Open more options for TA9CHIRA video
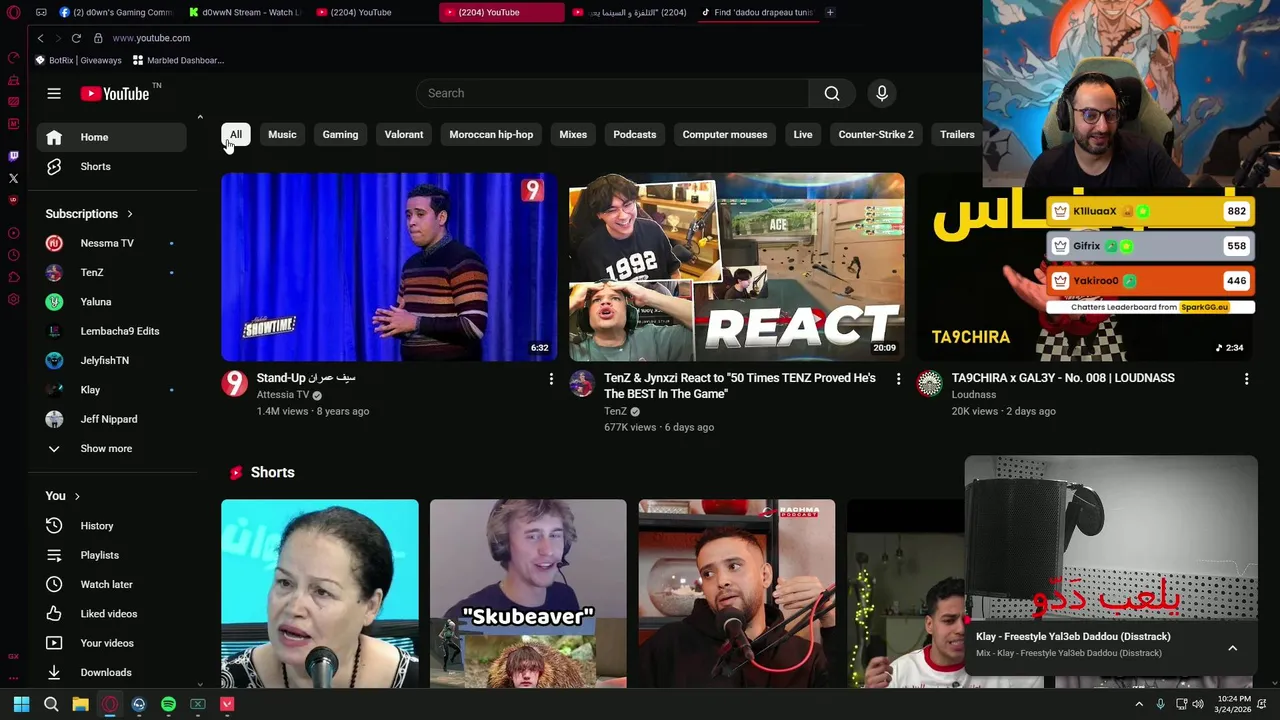 [1246, 379]
